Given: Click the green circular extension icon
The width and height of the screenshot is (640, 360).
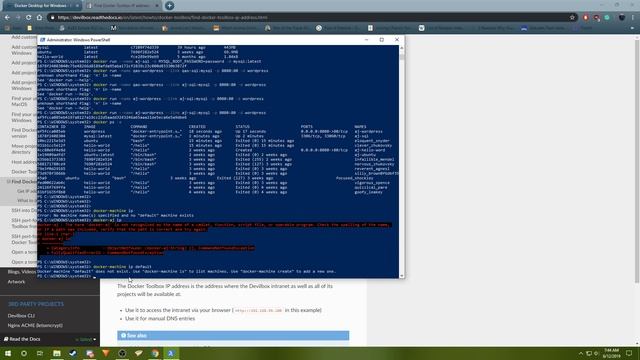Looking at the screenshot, I should (607, 18).
